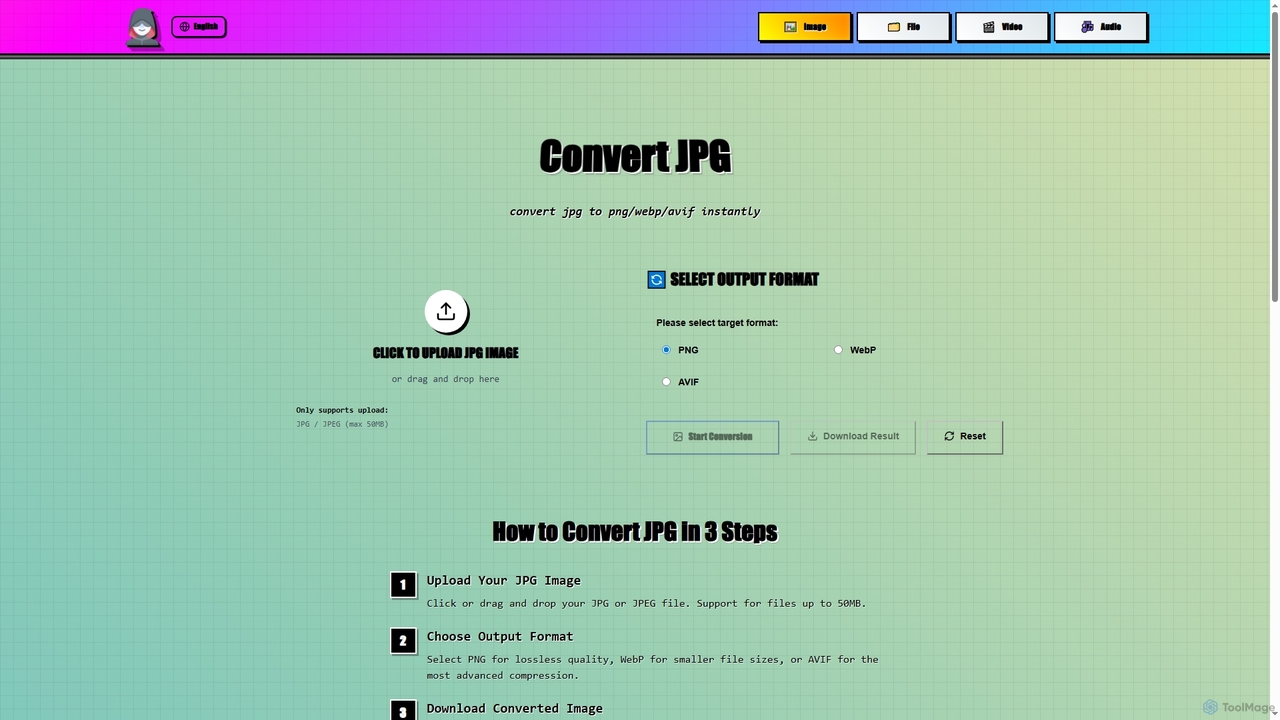The width and height of the screenshot is (1280, 720).
Task: Click the 'Choose Output Format' step heading
Action: [500, 637]
